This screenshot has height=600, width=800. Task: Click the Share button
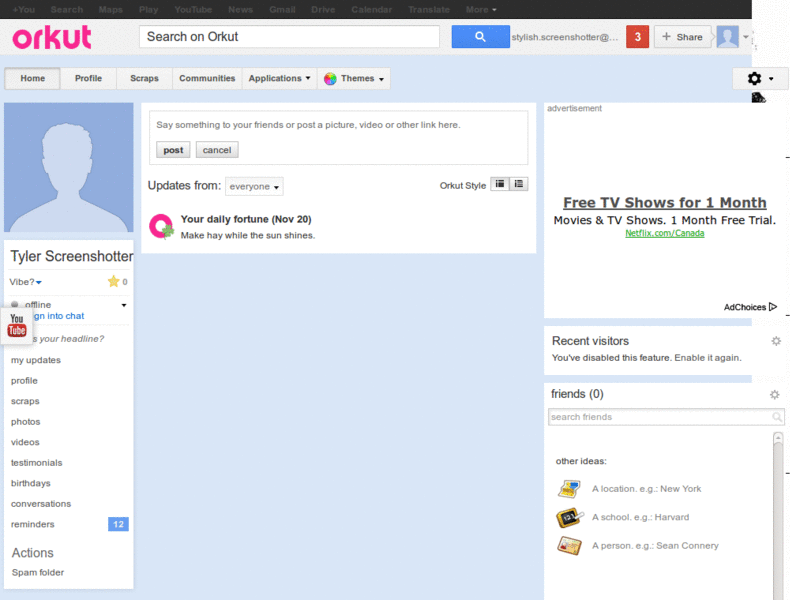[x=683, y=37]
